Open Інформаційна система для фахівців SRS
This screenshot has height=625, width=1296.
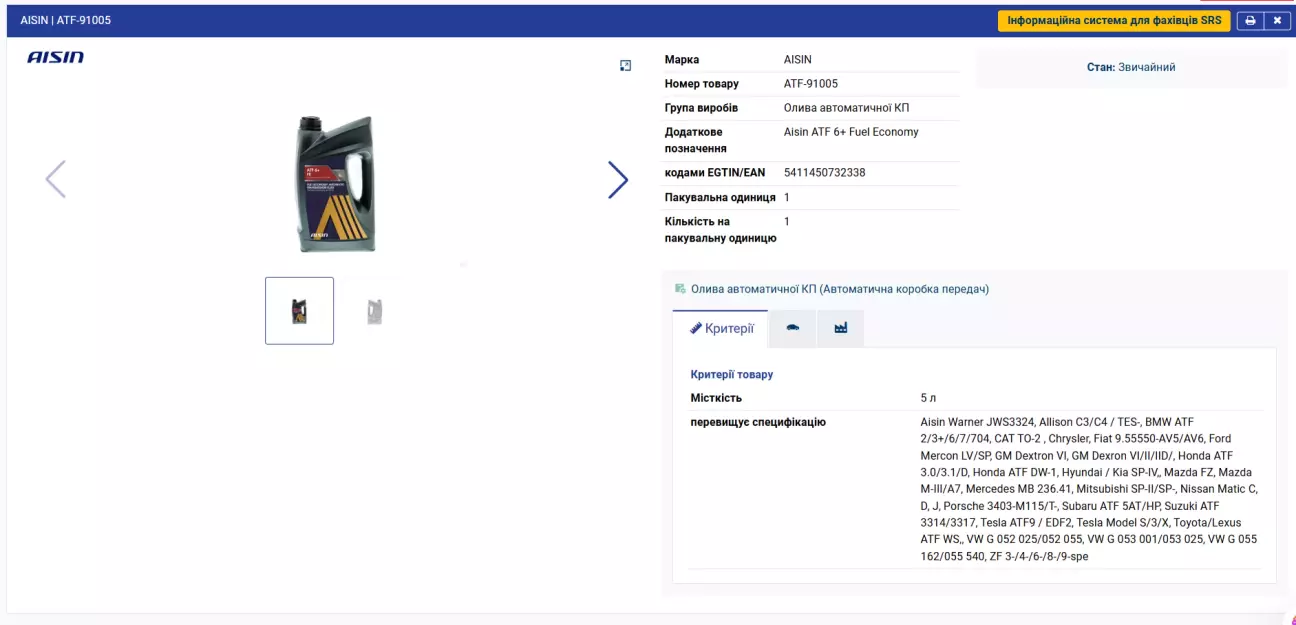tap(1114, 21)
